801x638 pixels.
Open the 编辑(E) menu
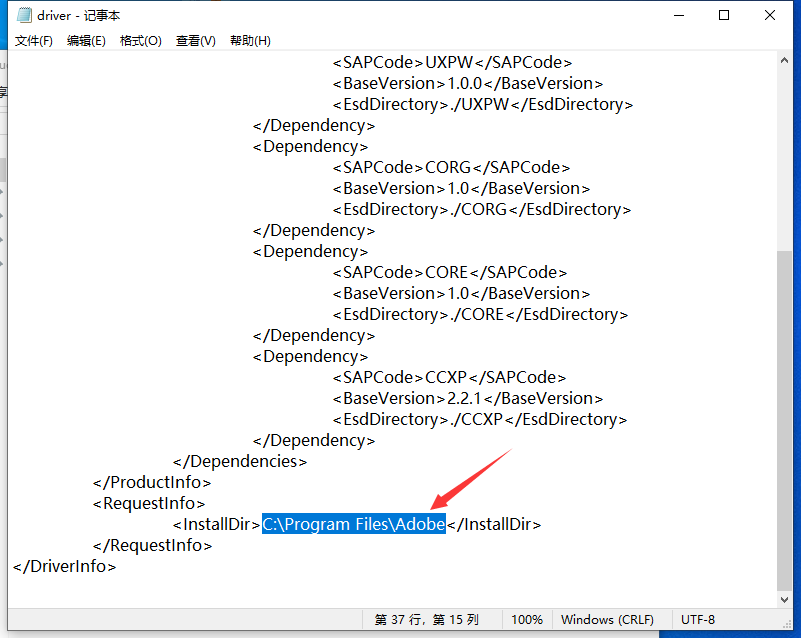pos(86,41)
